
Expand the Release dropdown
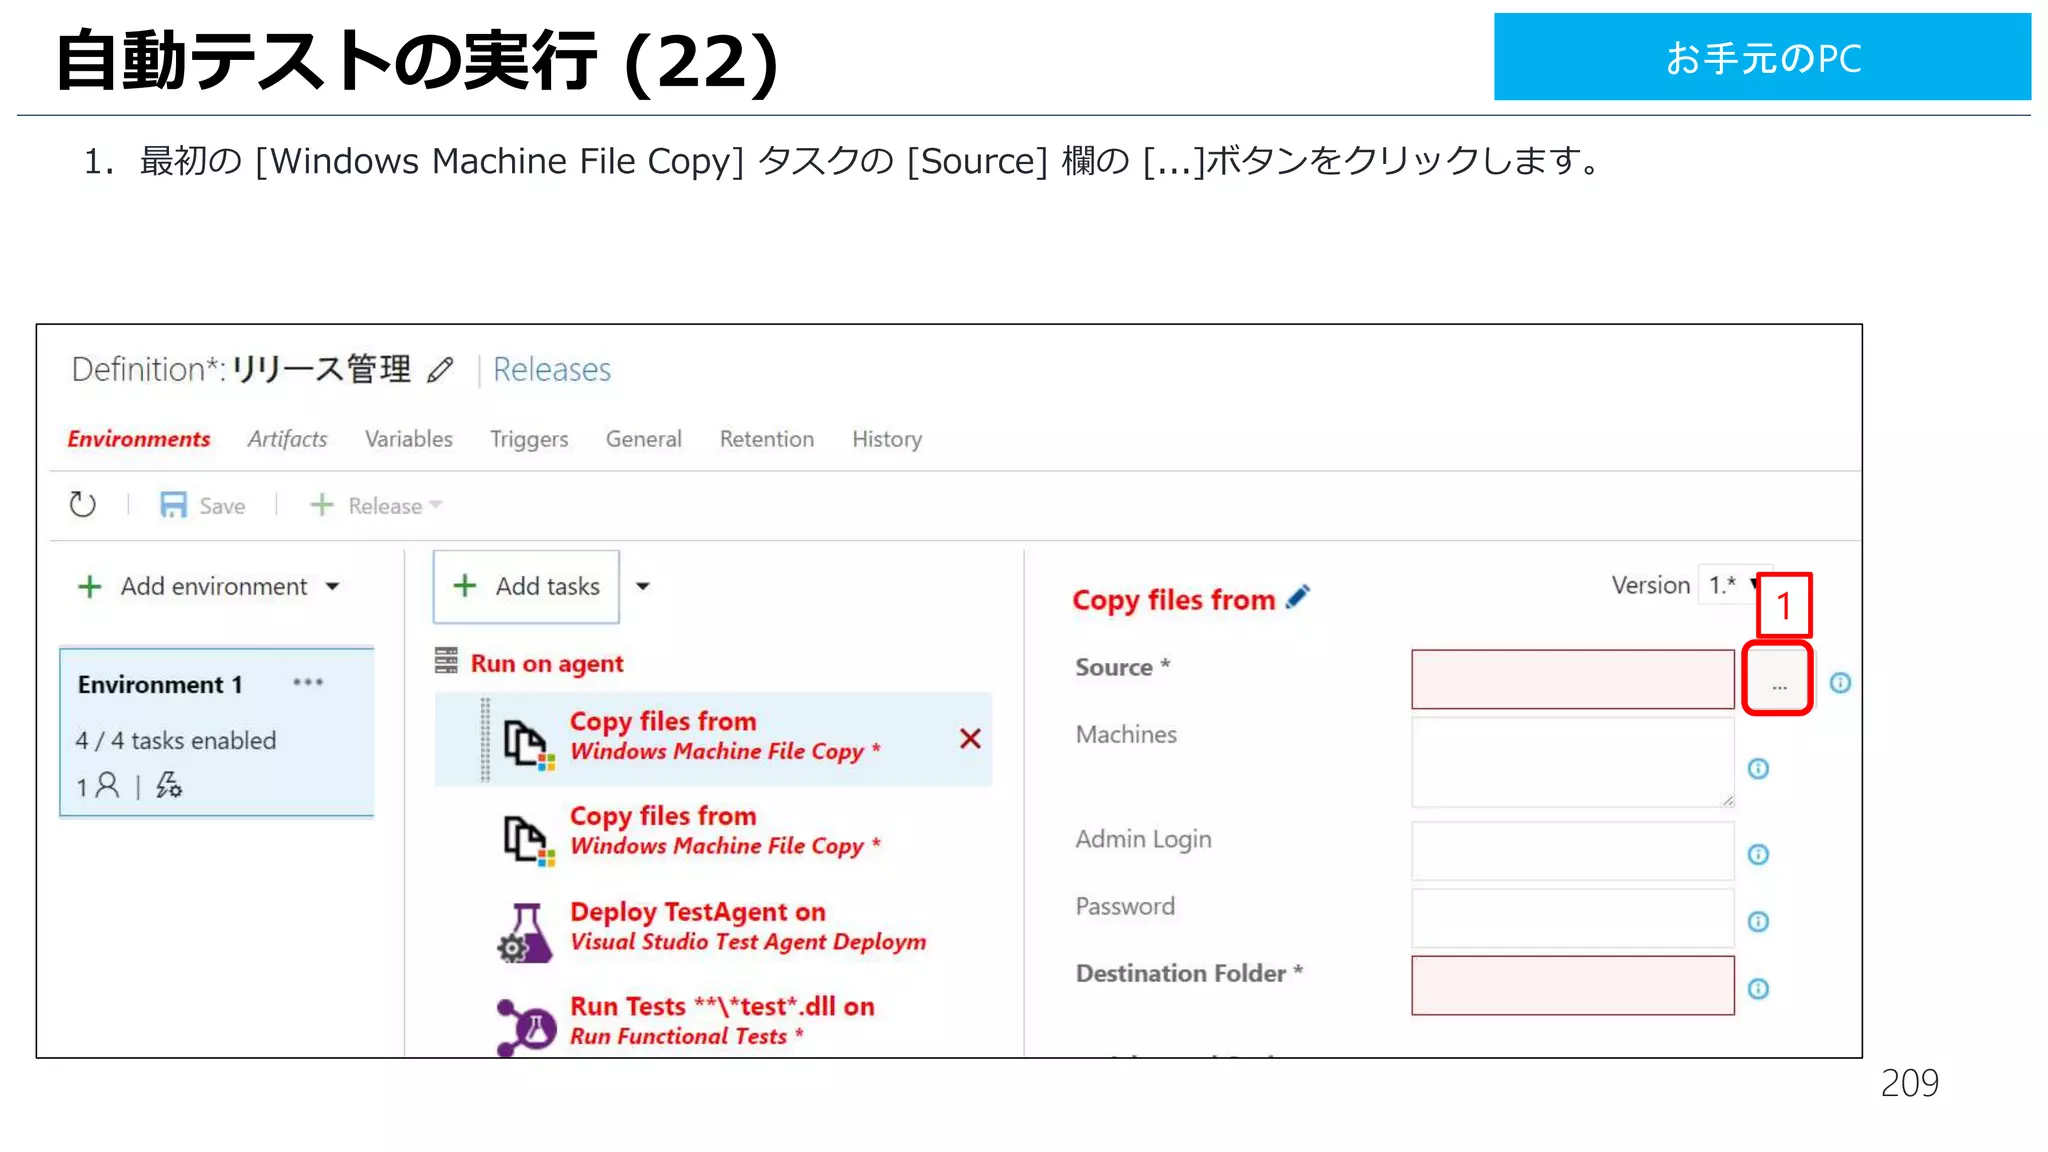pyautogui.click(x=435, y=505)
